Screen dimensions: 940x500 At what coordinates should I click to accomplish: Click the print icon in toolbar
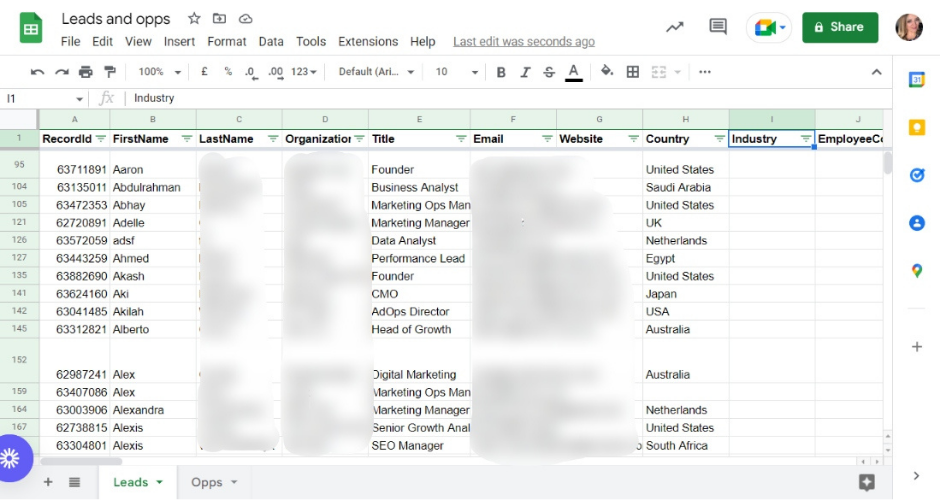(x=86, y=72)
